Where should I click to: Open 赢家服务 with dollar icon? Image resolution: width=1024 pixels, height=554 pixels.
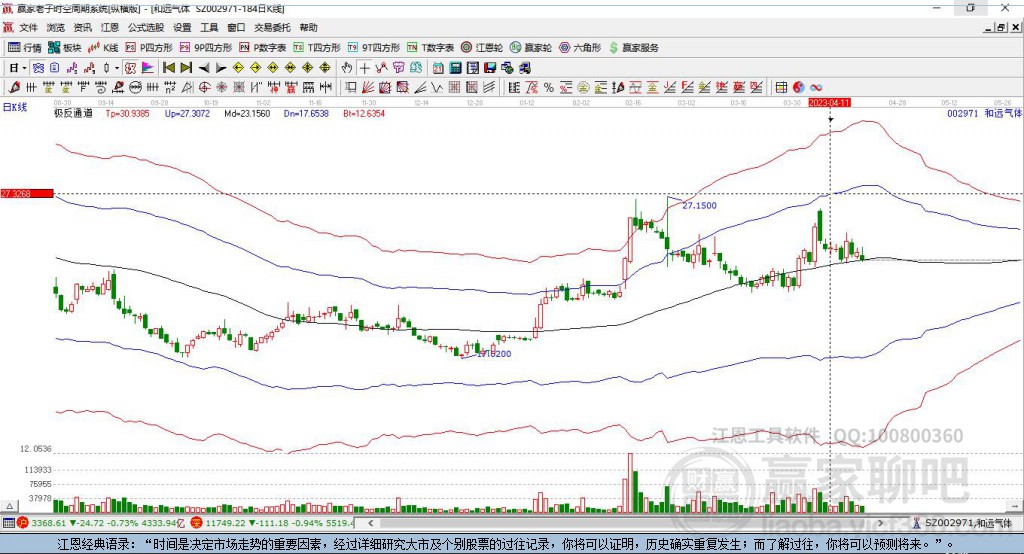coord(633,48)
